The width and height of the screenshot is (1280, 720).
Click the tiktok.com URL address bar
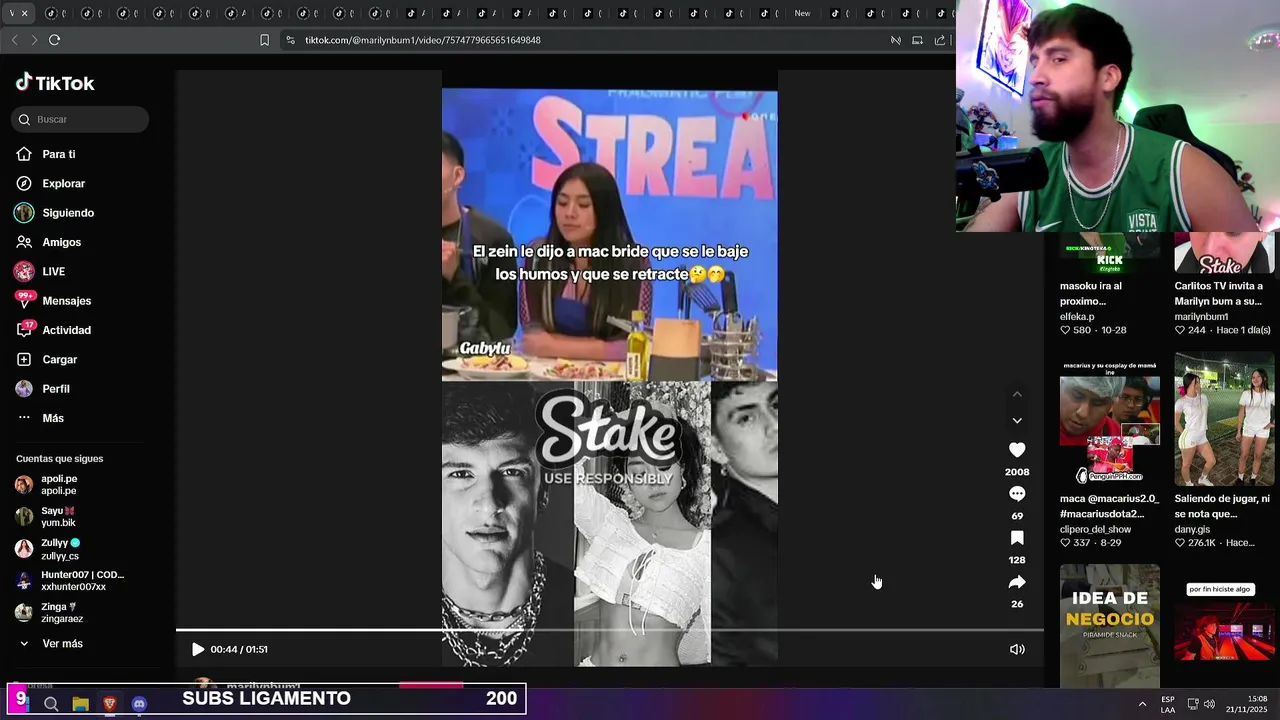422,40
